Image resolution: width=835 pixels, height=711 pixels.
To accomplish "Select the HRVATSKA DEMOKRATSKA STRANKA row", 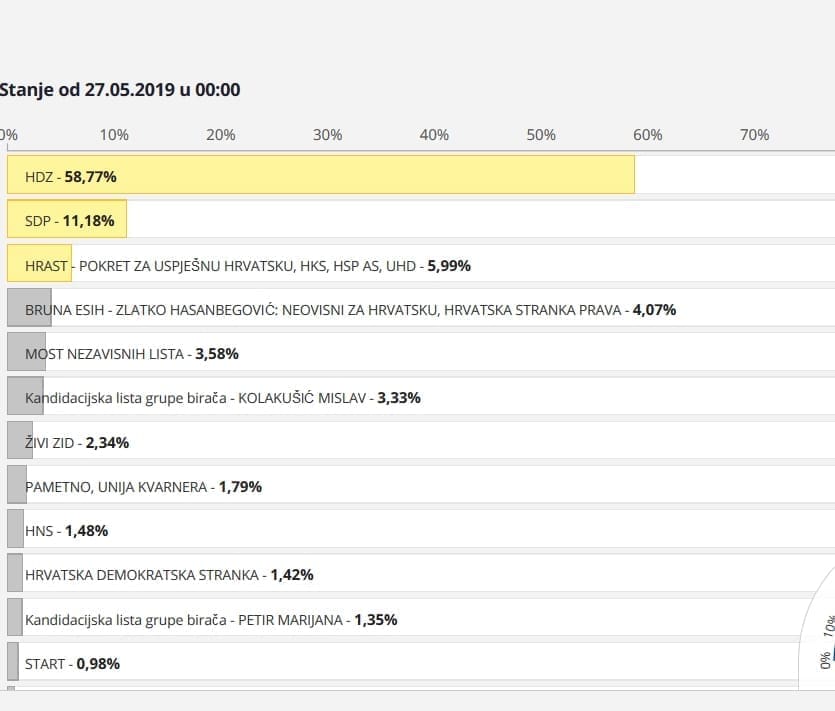I will pos(169,574).
